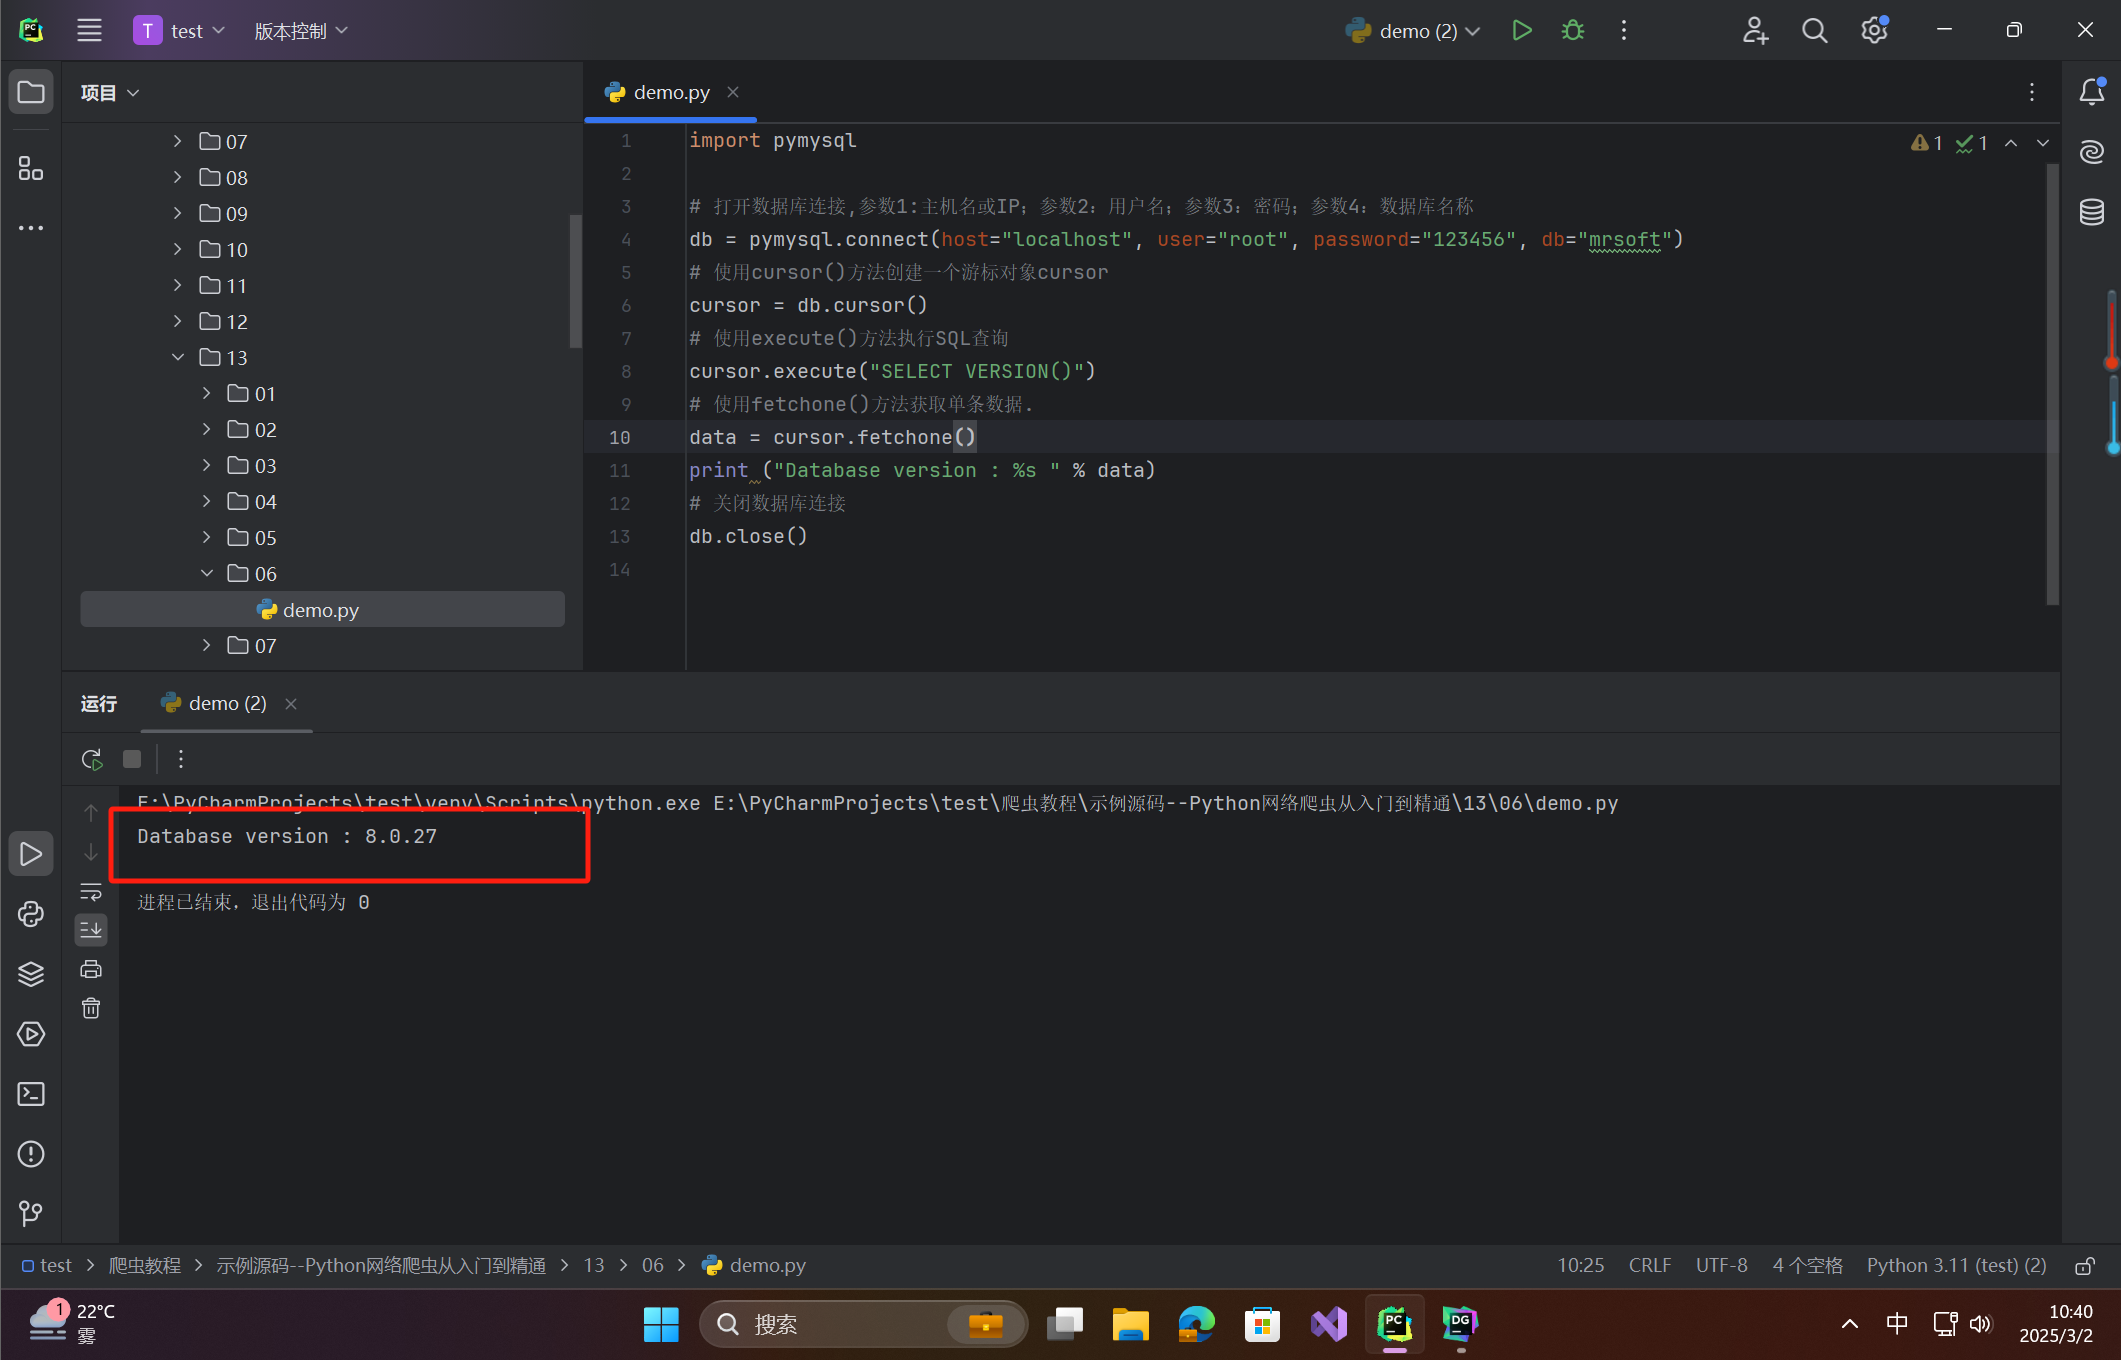This screenshot has width=2121, height=1360.
Task: Open the Code With Me user icon
Action: click(x=1755, y=31)
